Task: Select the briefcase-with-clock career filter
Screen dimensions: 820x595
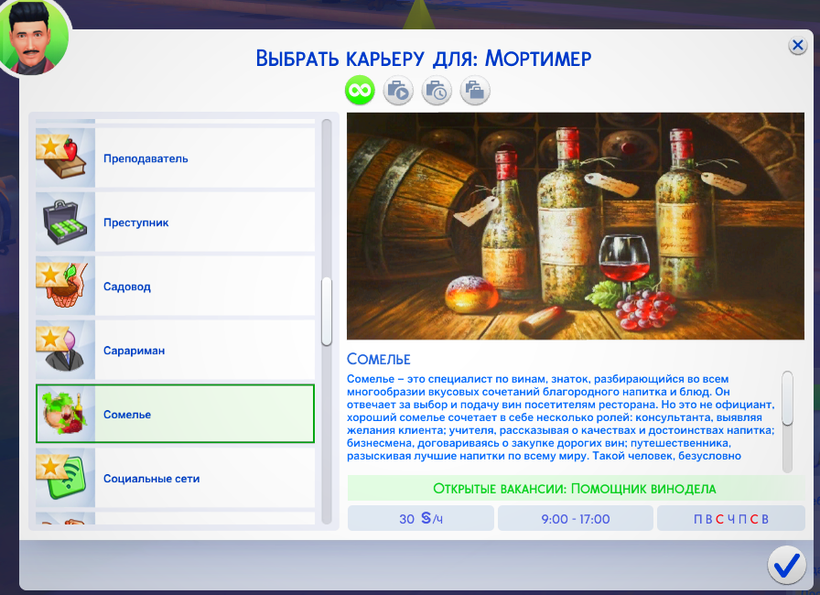Action: [x=436, y=90]
